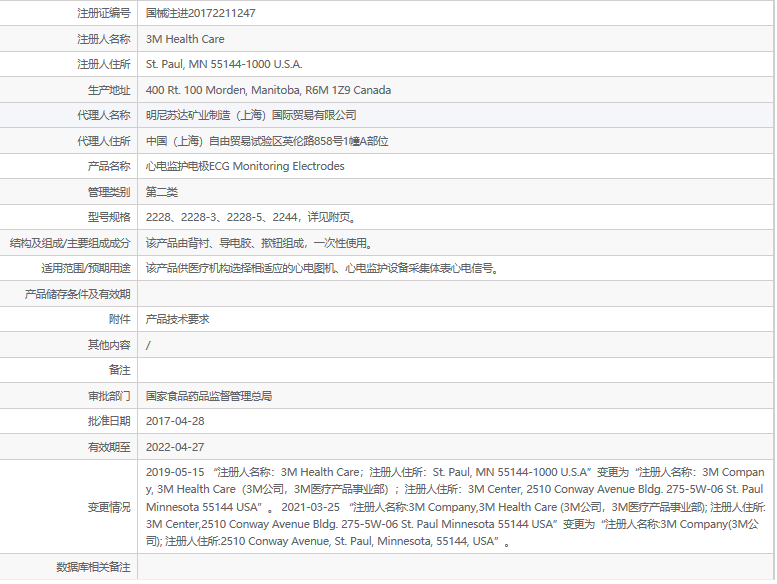The image size is (777, 584).
Task: Select production address 400 Rt. 100 Morden, Manitoba
Action: click(x=222, y=90)
